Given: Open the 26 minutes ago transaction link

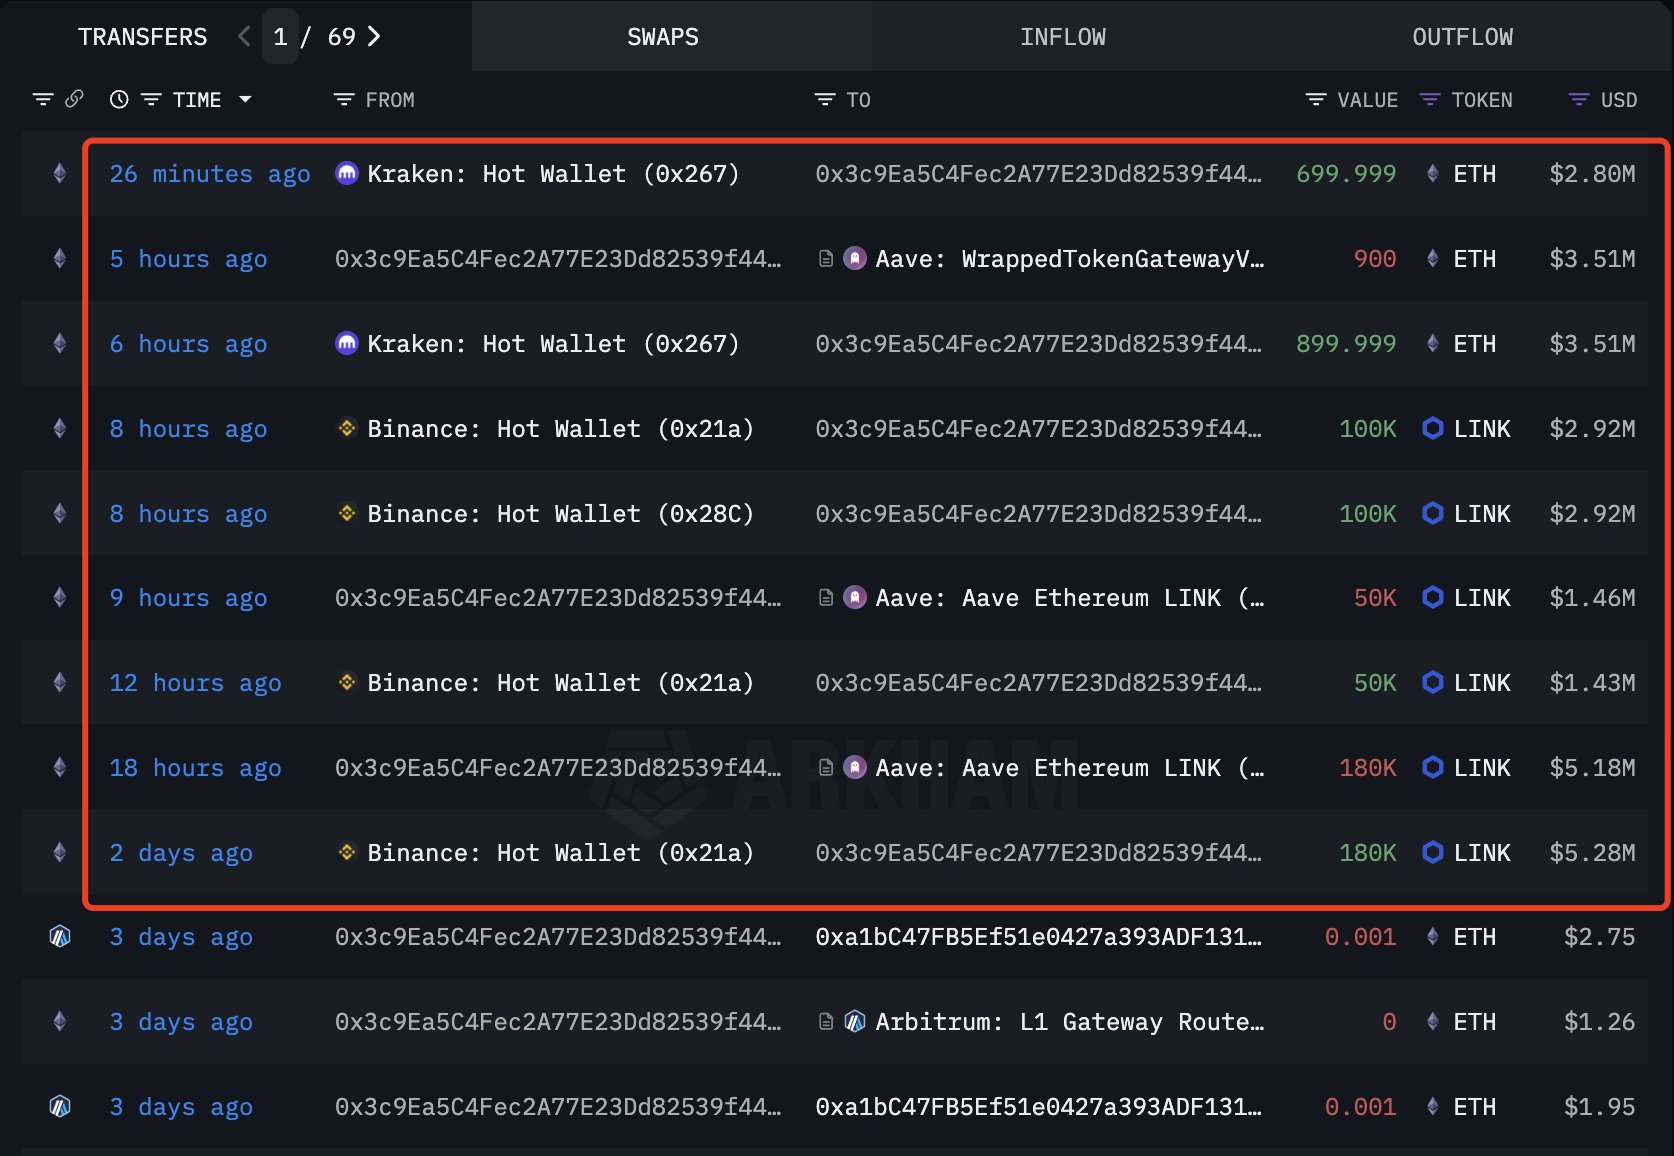Looking at the screenshot, I should [210, 174].
